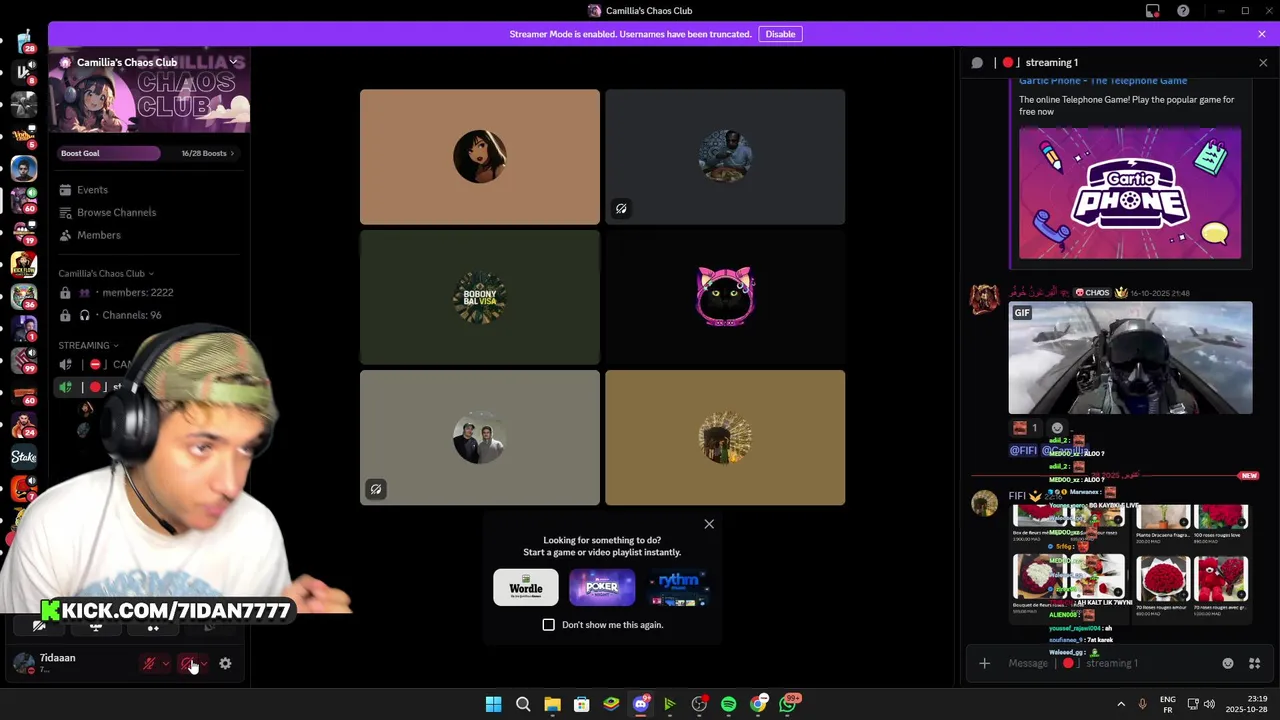Disable Streamer Mode from the banner
The image size is (1280, 720).
[x=780, y=34]
